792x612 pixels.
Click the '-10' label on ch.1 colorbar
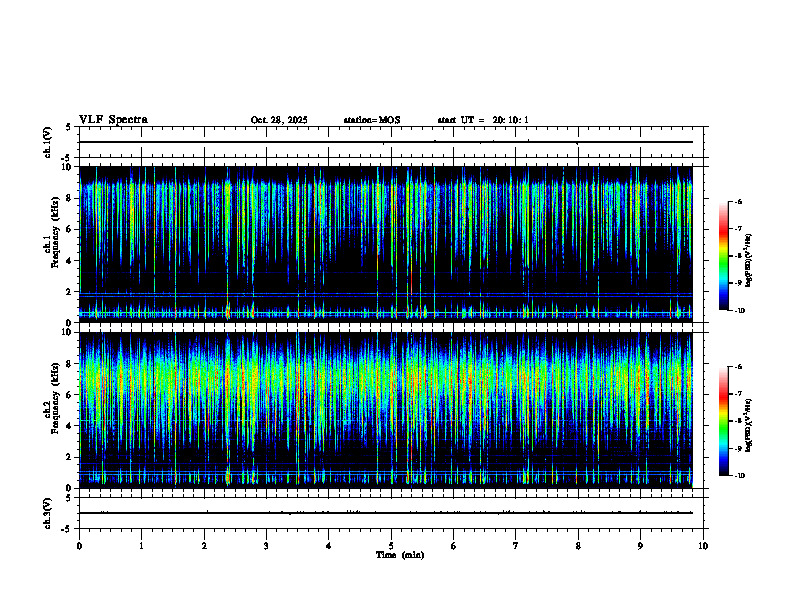(x=739, y=311)
